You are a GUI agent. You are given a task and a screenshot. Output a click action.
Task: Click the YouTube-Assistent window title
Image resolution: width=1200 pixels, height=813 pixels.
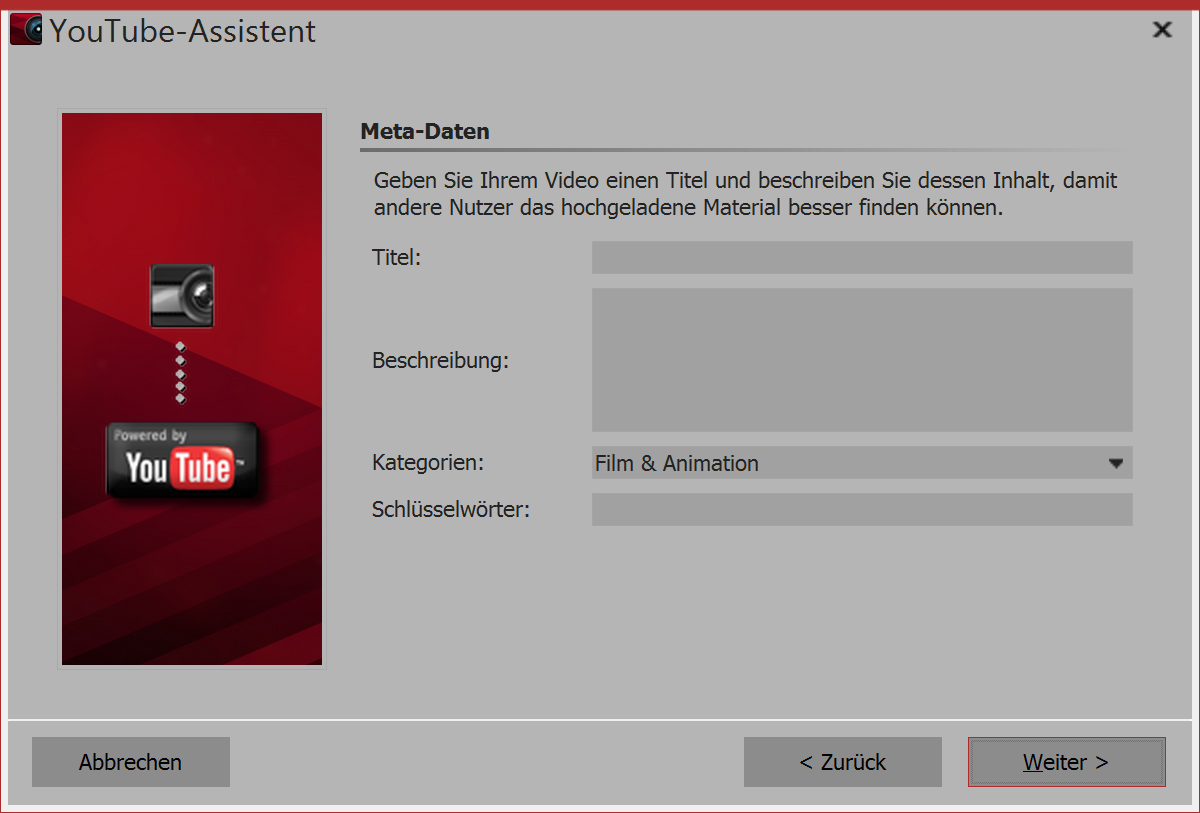182,31
